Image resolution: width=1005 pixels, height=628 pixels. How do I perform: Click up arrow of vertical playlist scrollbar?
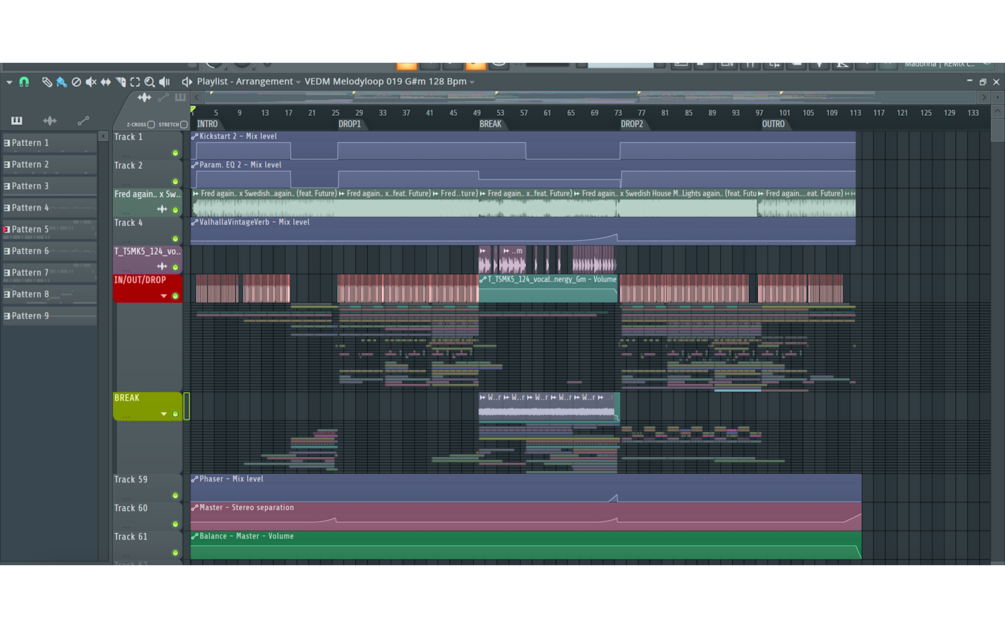(997, 111)
